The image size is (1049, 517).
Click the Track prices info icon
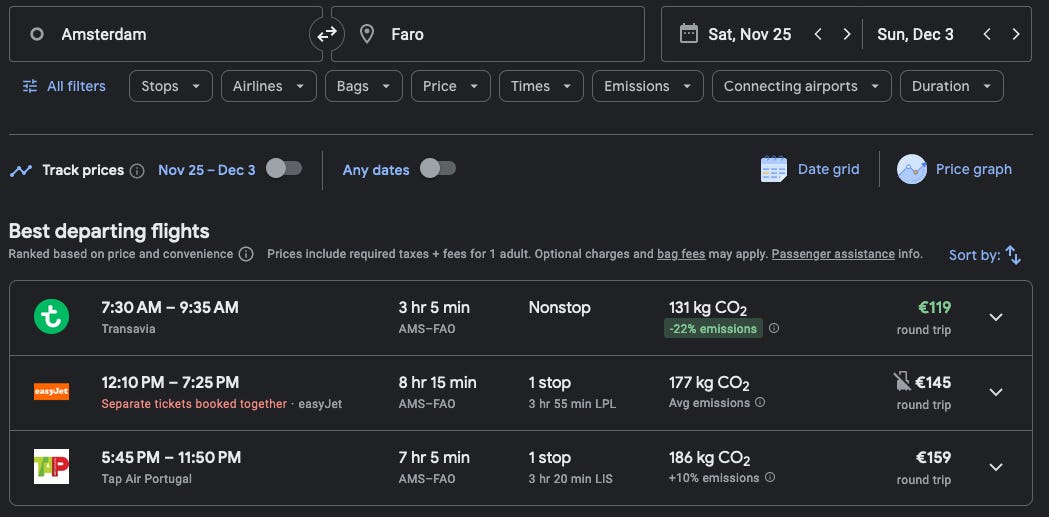coord(137,170)
